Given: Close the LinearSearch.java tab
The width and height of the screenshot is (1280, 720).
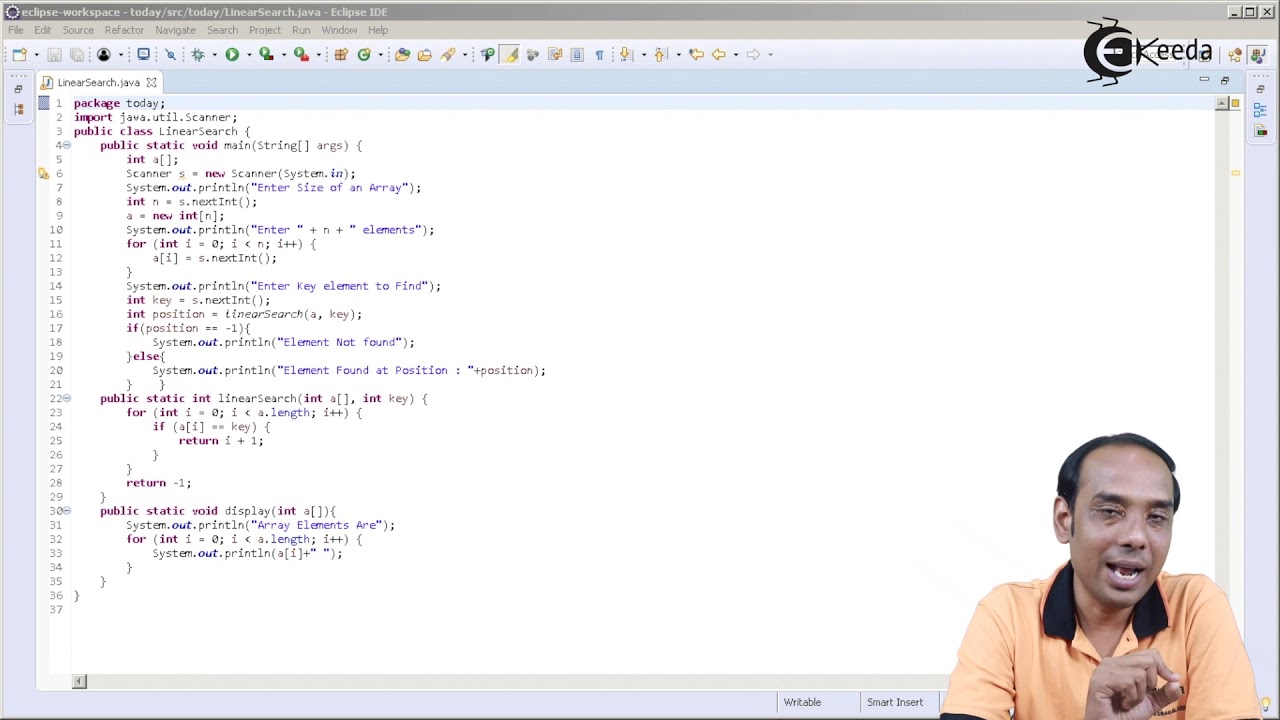Looking at the screenshot, I should [151, 83].
